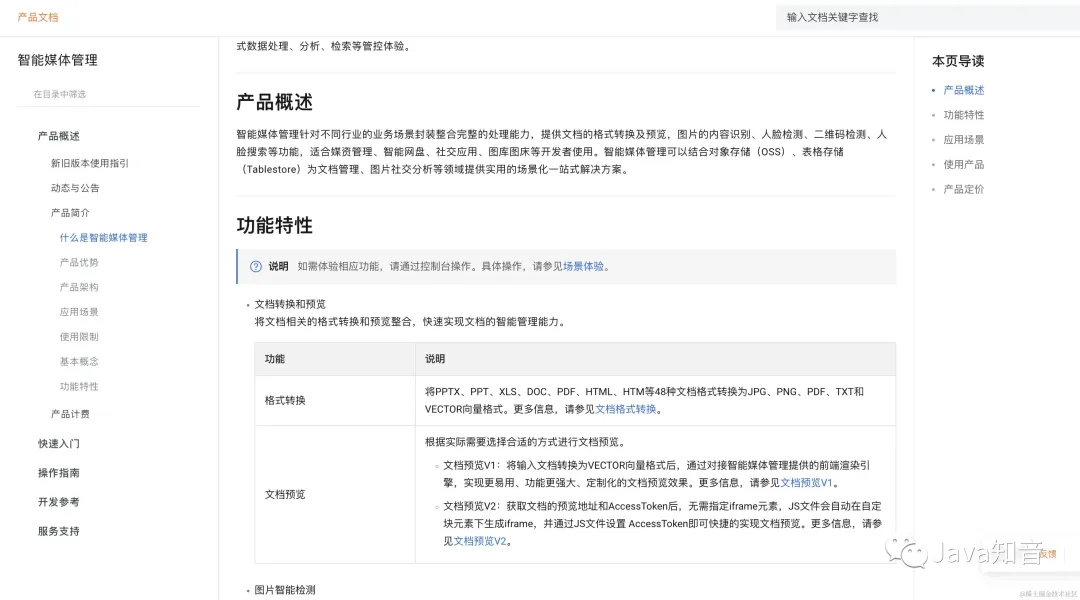Click the 产品文档 logo in top bar

38,17
